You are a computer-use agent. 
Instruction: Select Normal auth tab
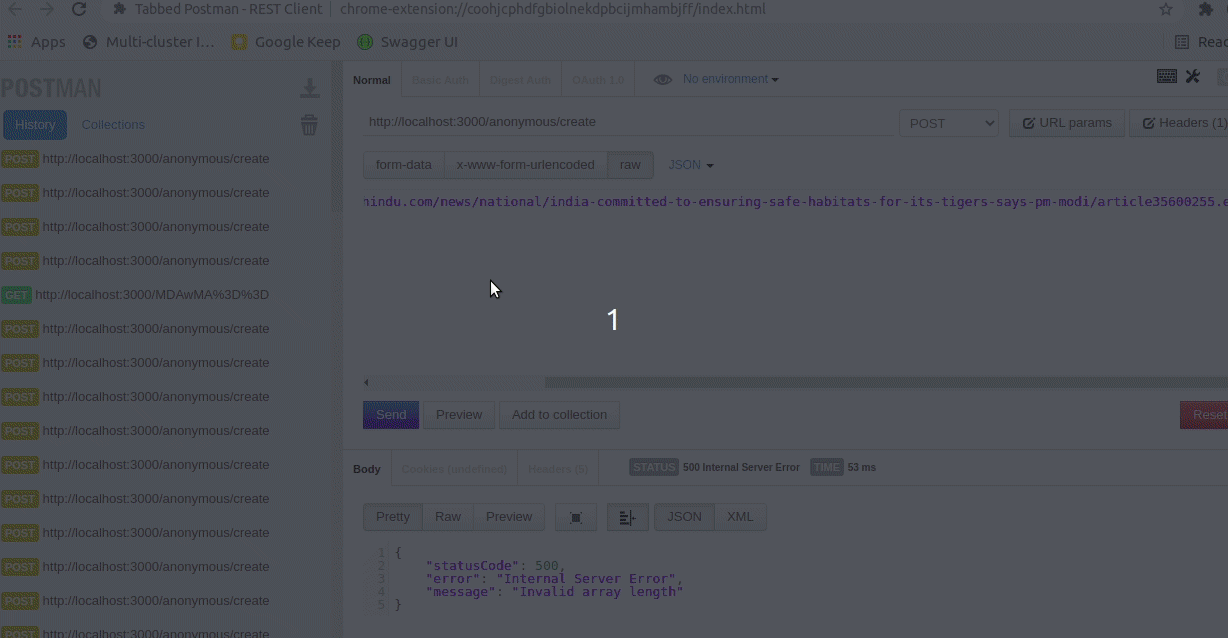tap(372, 80)
